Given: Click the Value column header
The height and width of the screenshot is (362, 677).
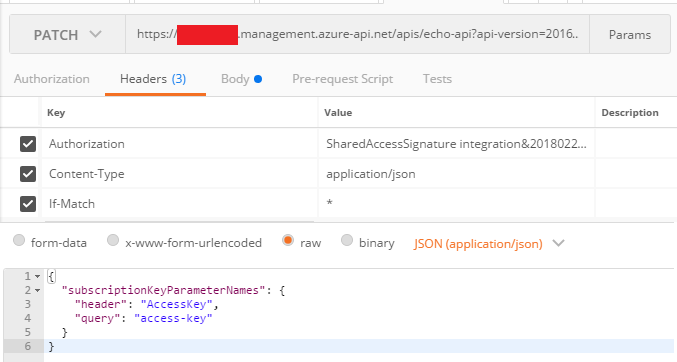Looking at the screenshot, I should 338,113.
